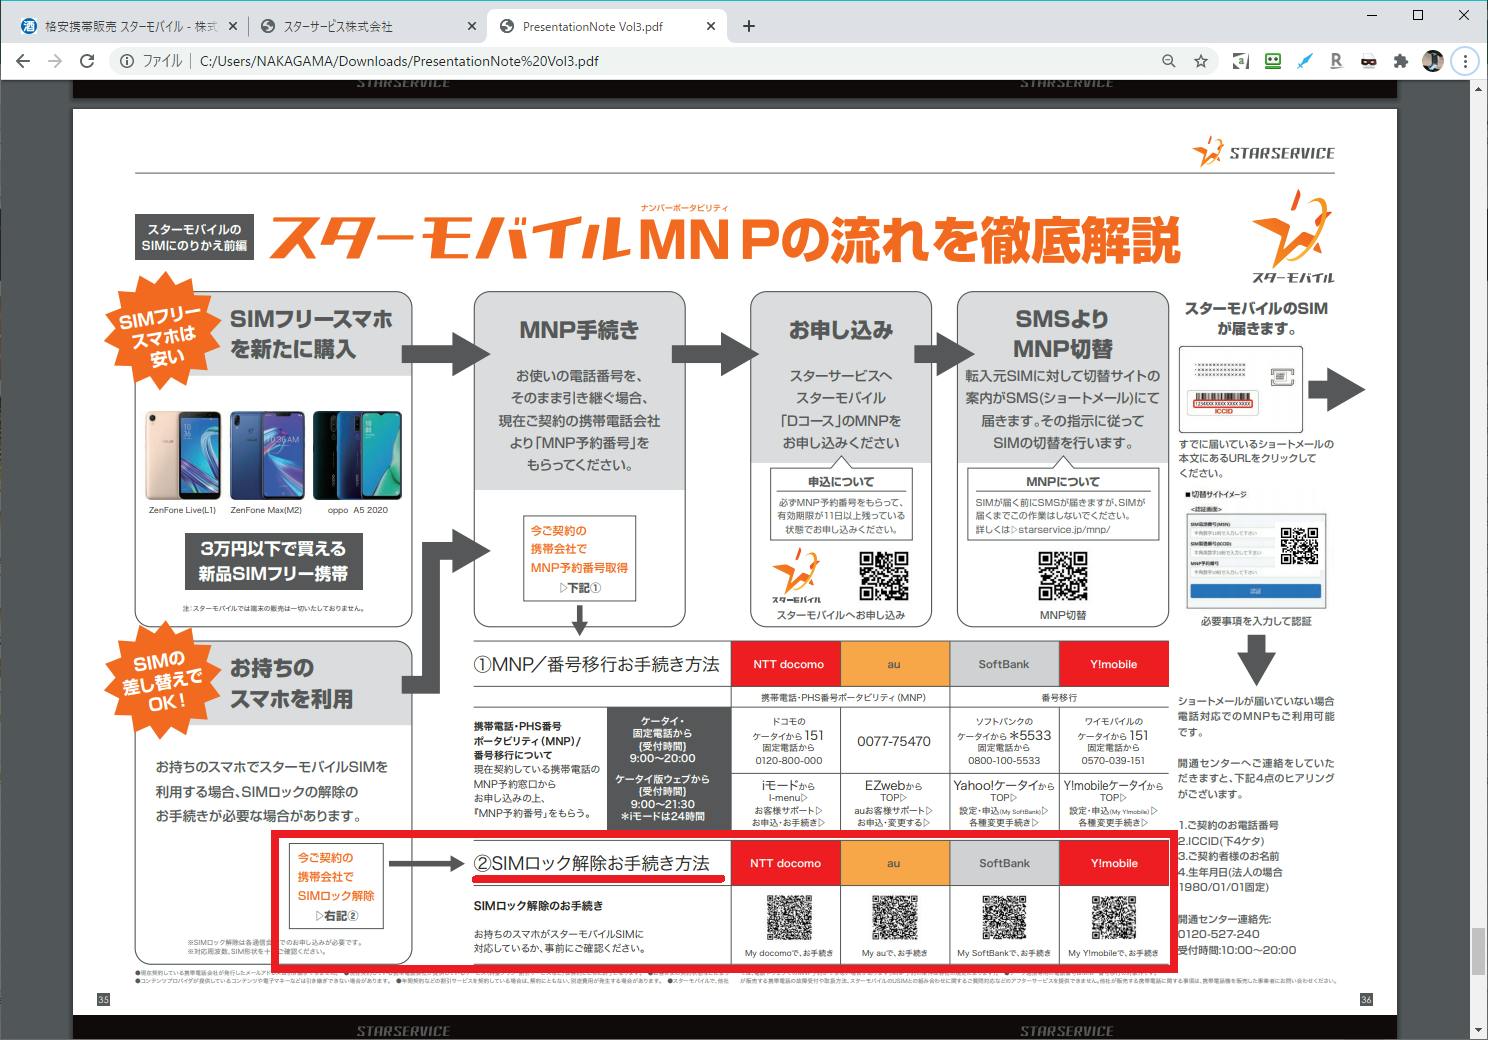Click the My SoftBank QR code
1488x1040 pixels.
point(1004,918)
